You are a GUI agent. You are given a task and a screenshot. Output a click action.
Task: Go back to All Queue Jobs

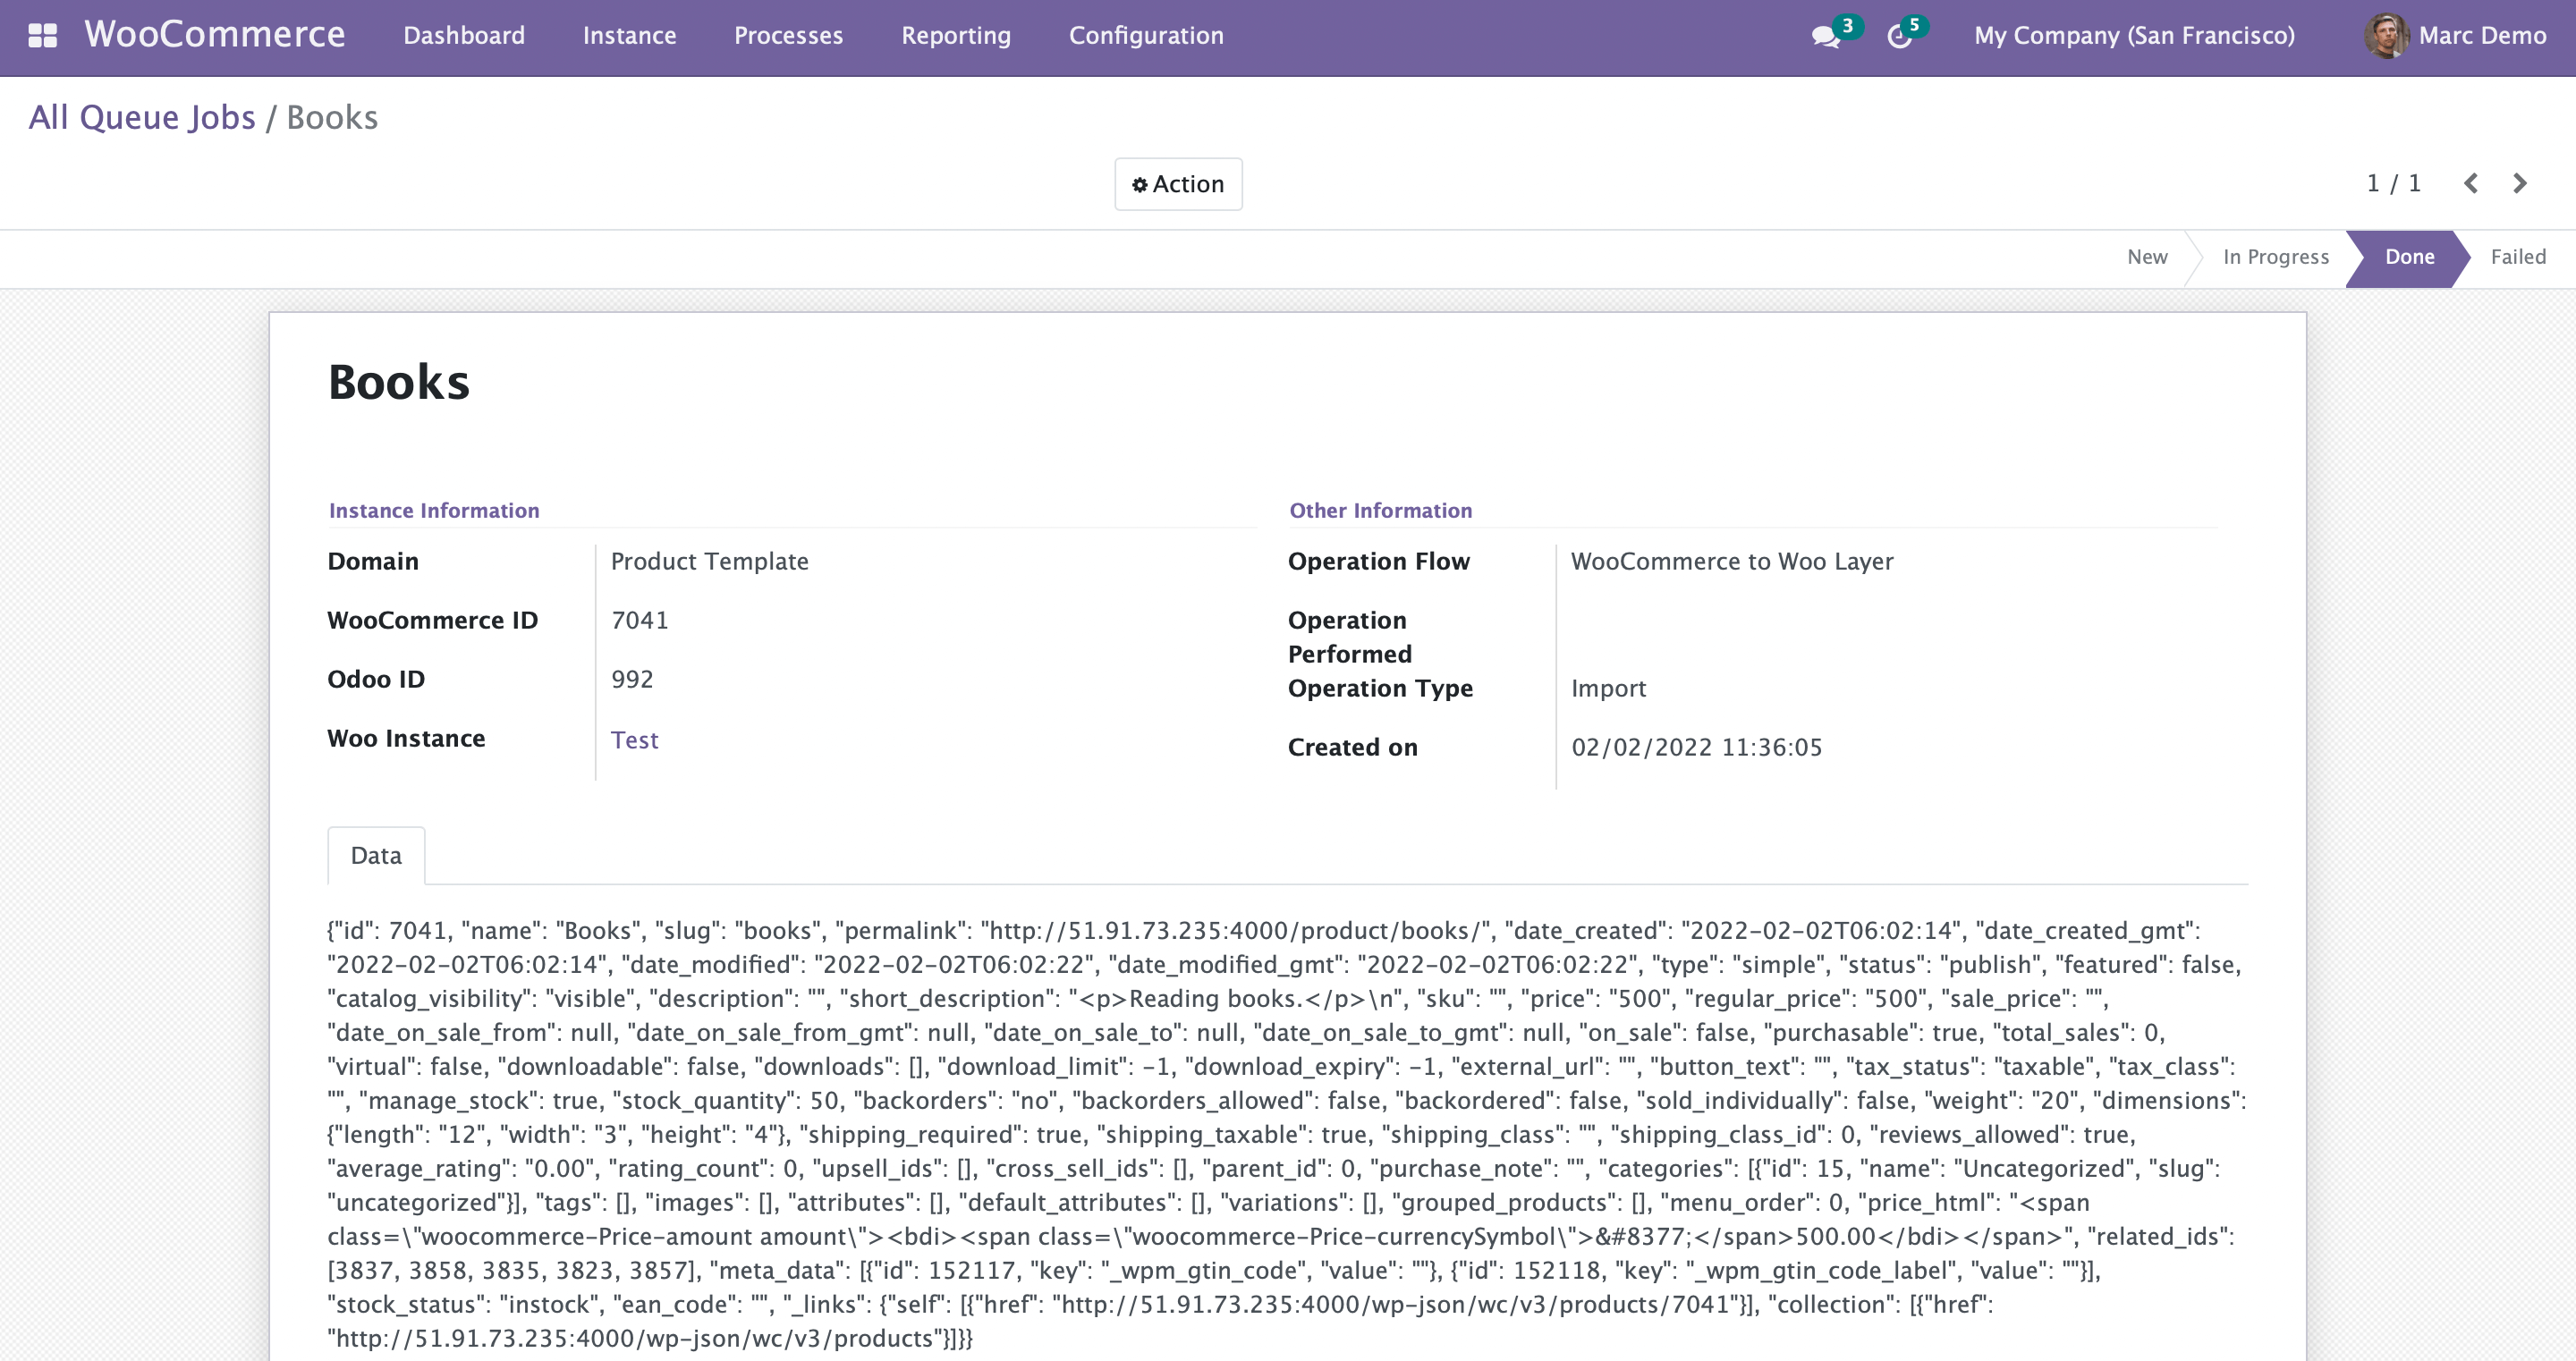click(x=142, y=117)
